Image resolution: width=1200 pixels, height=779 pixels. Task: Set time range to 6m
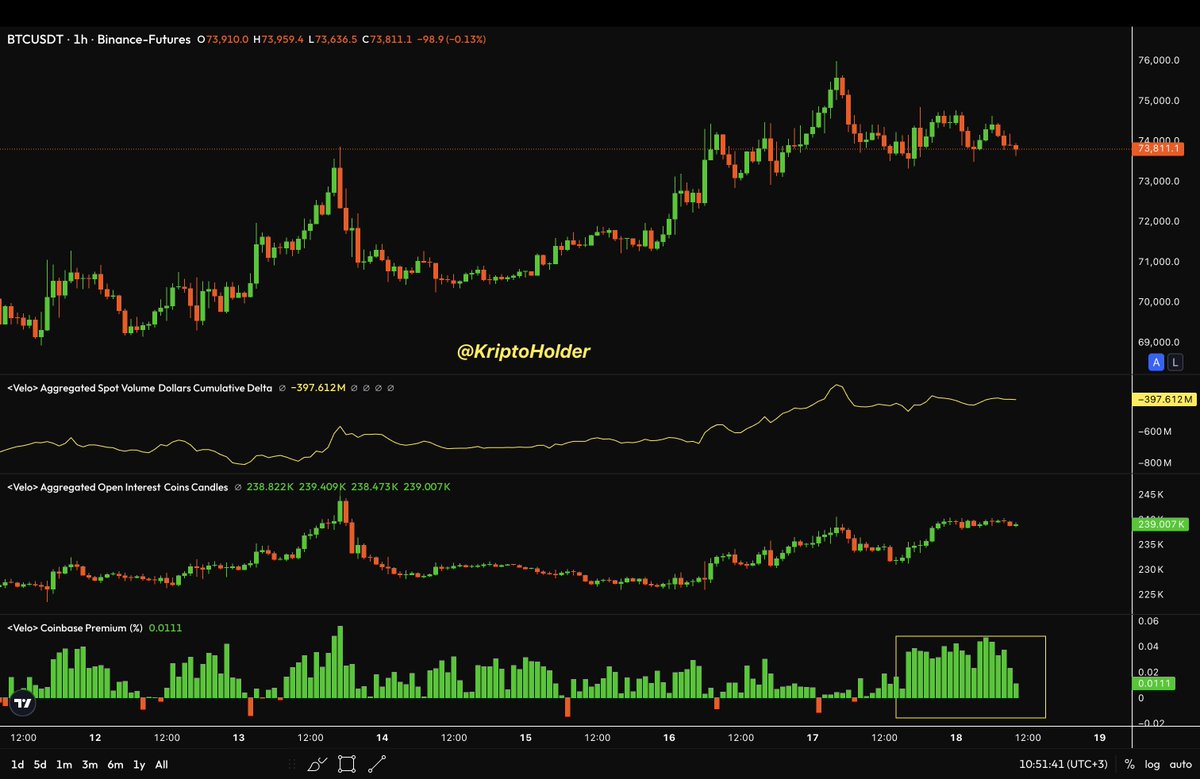(116, 764)
